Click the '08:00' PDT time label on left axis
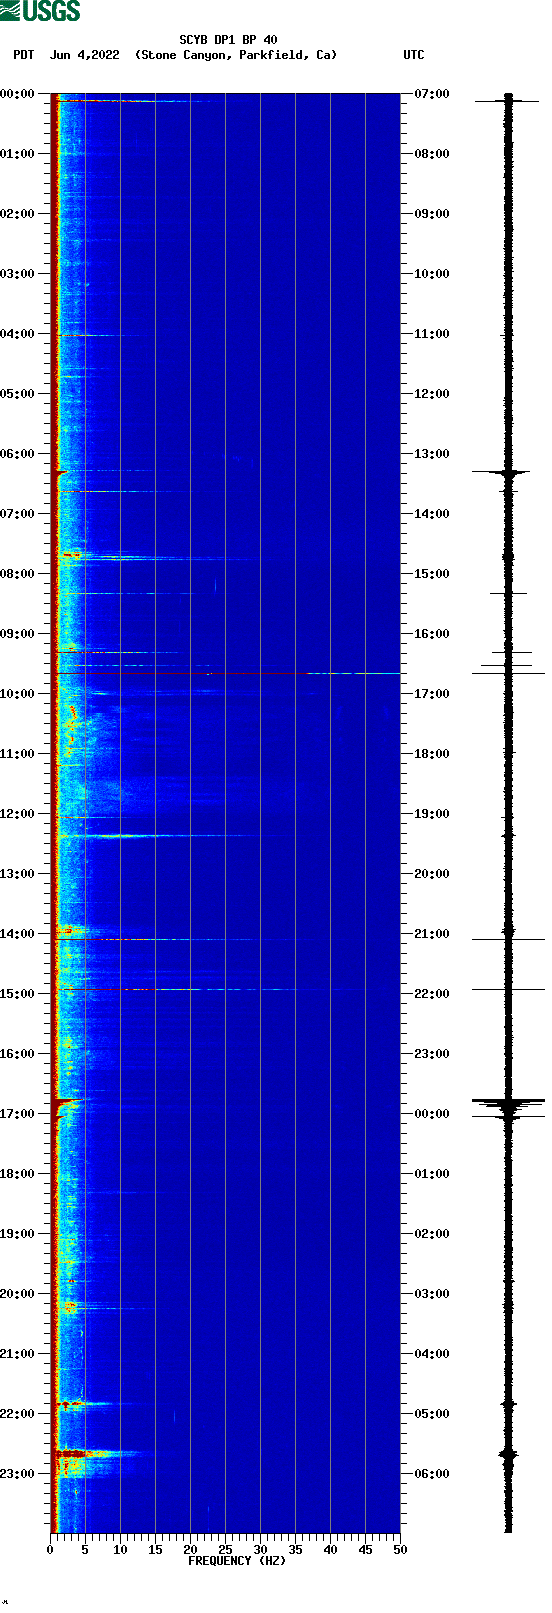552x1613 pixels. [18, 574]
